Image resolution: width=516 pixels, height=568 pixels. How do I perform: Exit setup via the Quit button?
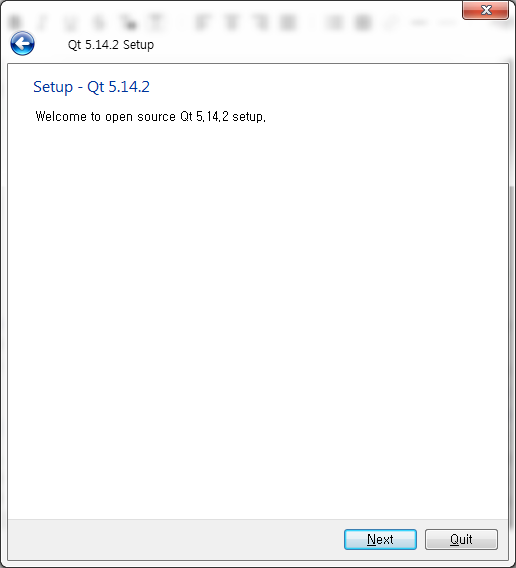461,539
